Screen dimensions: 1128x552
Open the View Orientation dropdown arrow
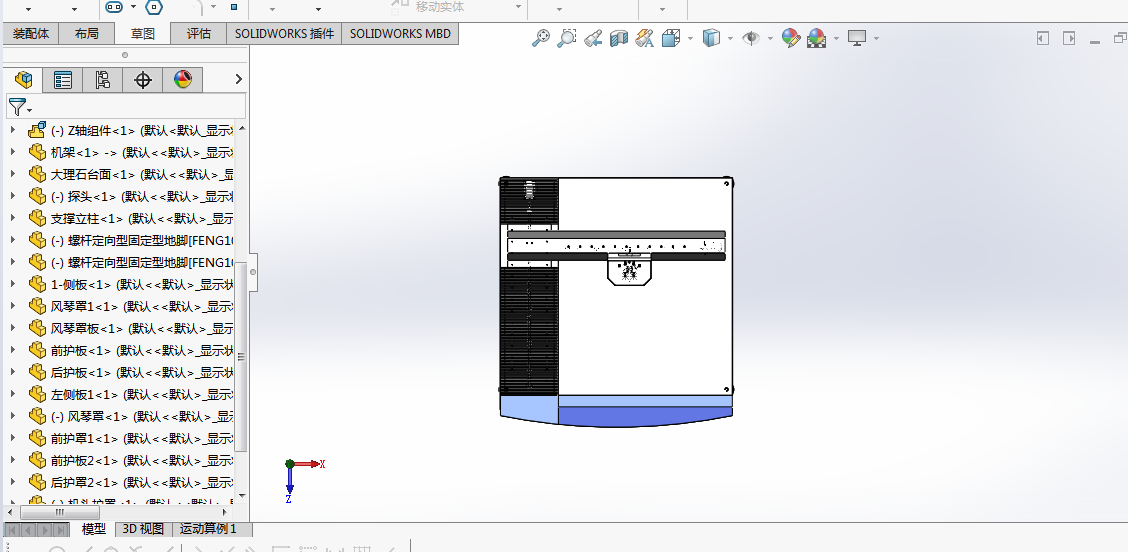point(691,38)
